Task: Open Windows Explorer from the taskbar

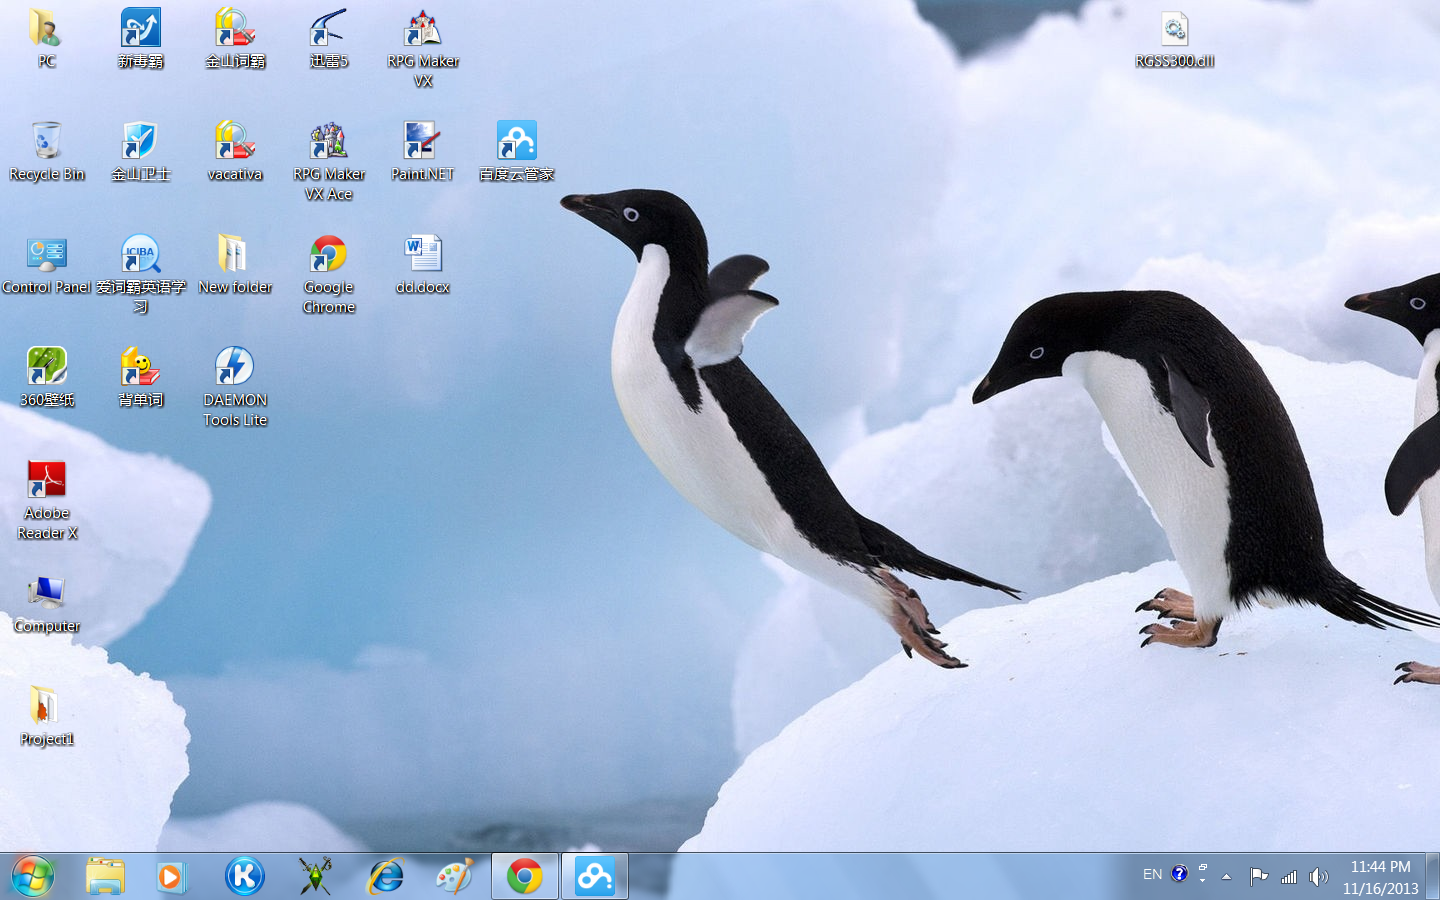Action: (x=105, y=876)
